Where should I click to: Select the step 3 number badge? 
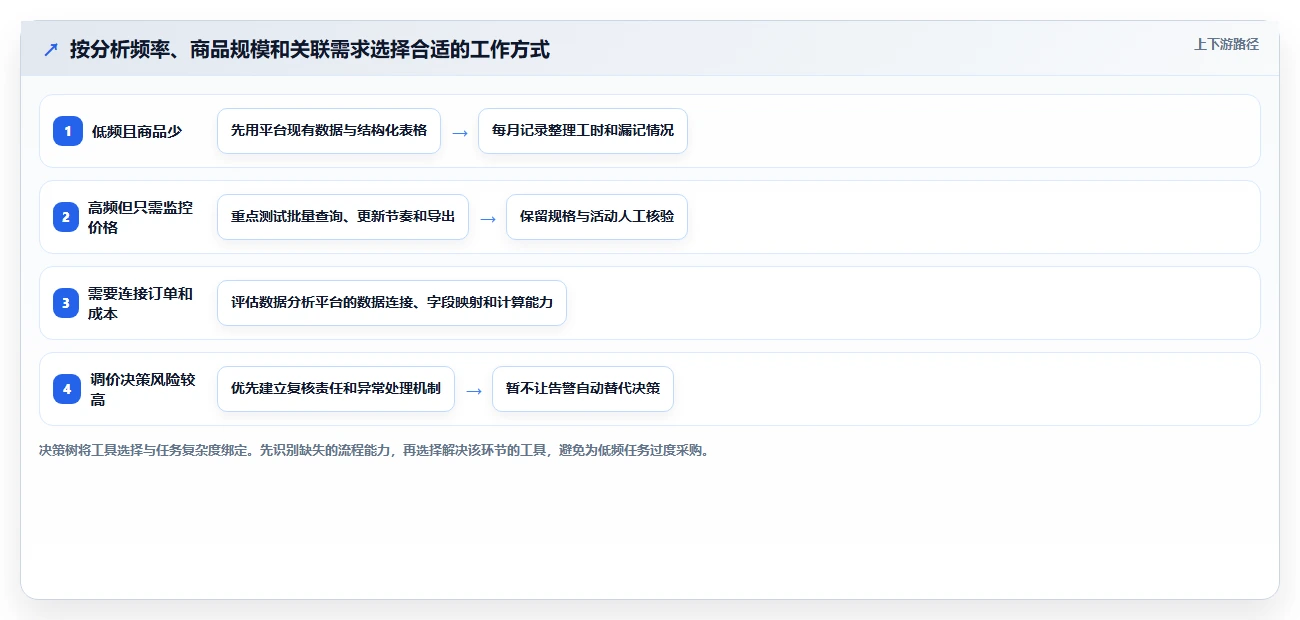tap(66, 303)
